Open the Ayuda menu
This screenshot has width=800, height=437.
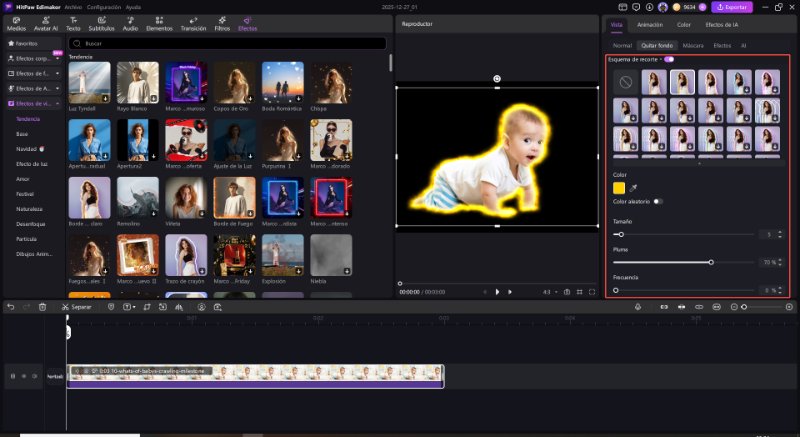[133, 7]
